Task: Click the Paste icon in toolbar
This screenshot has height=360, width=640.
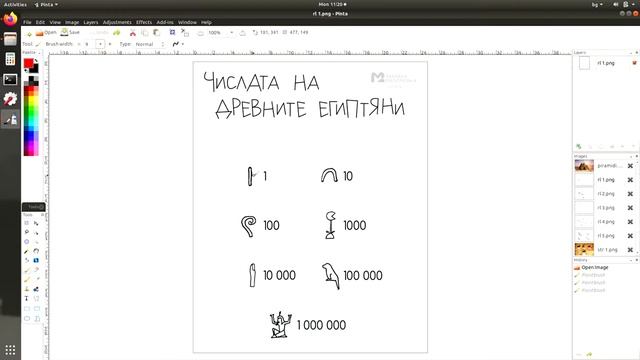Action: [156, 33]
